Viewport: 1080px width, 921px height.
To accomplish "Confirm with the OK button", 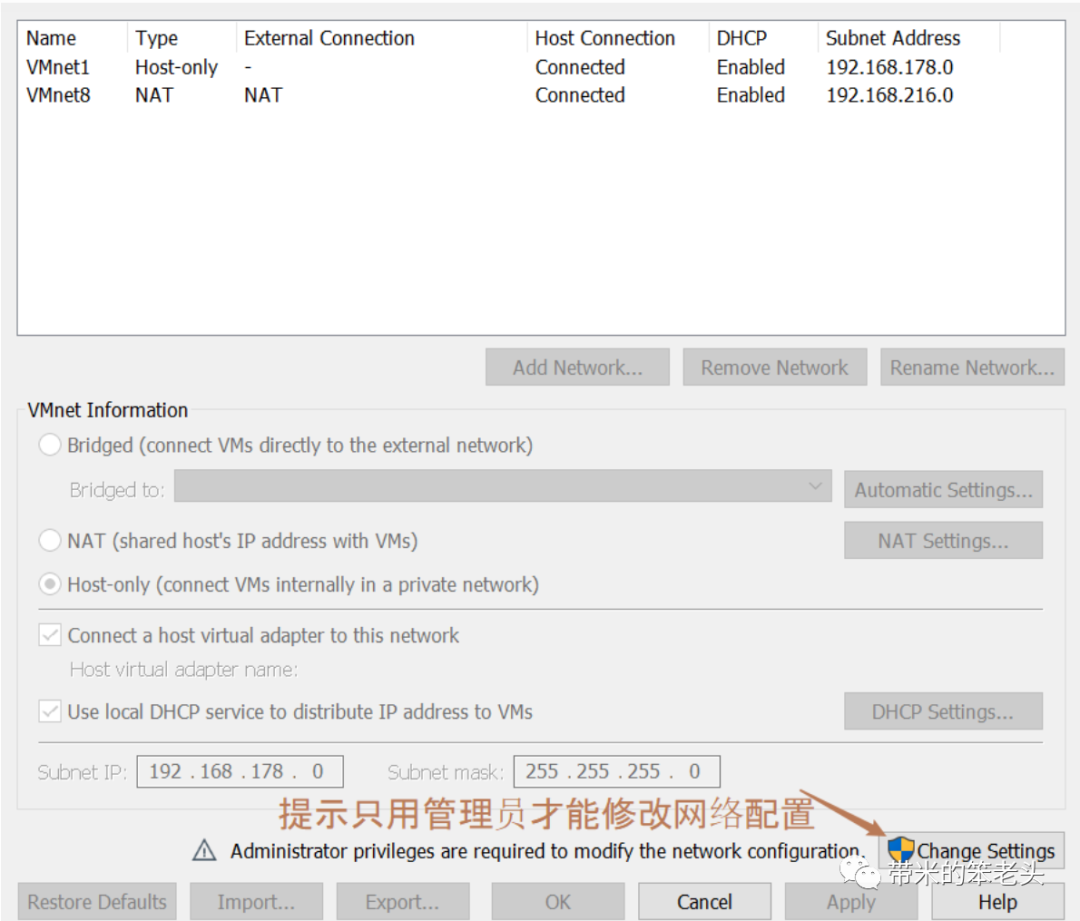I will pyautogui.click(x=558, y=902).
